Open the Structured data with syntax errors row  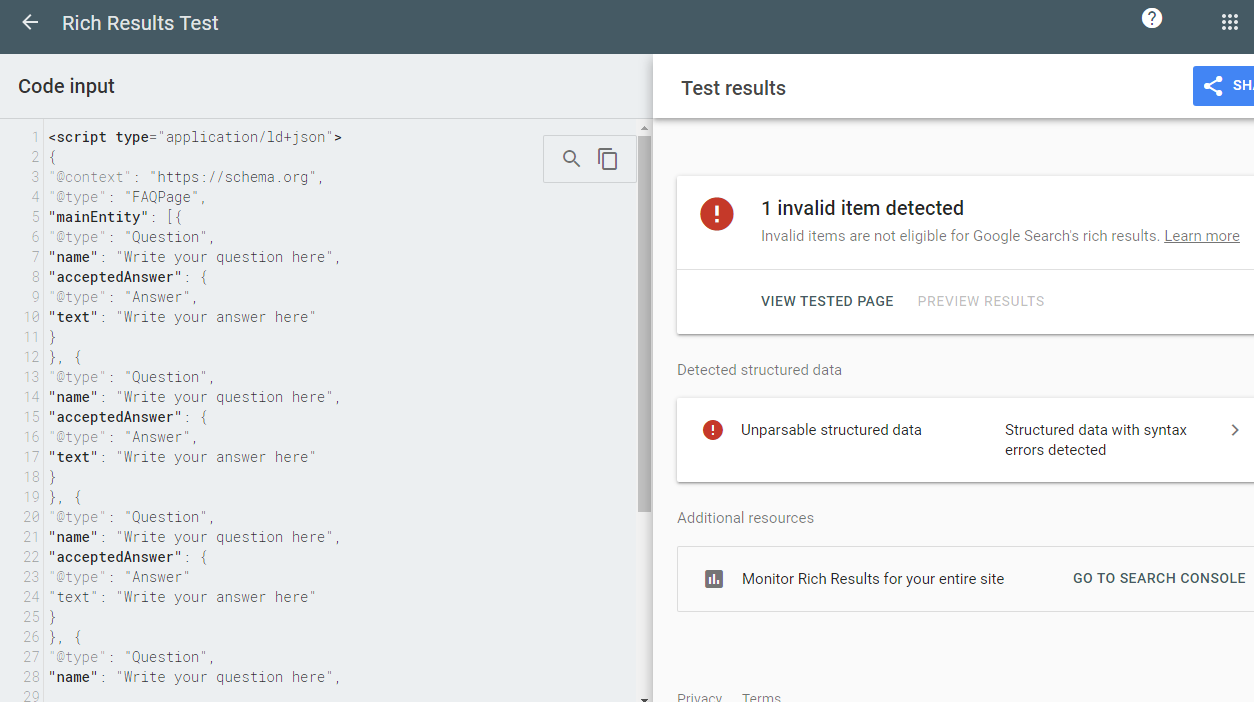(x=1095, y=440)
